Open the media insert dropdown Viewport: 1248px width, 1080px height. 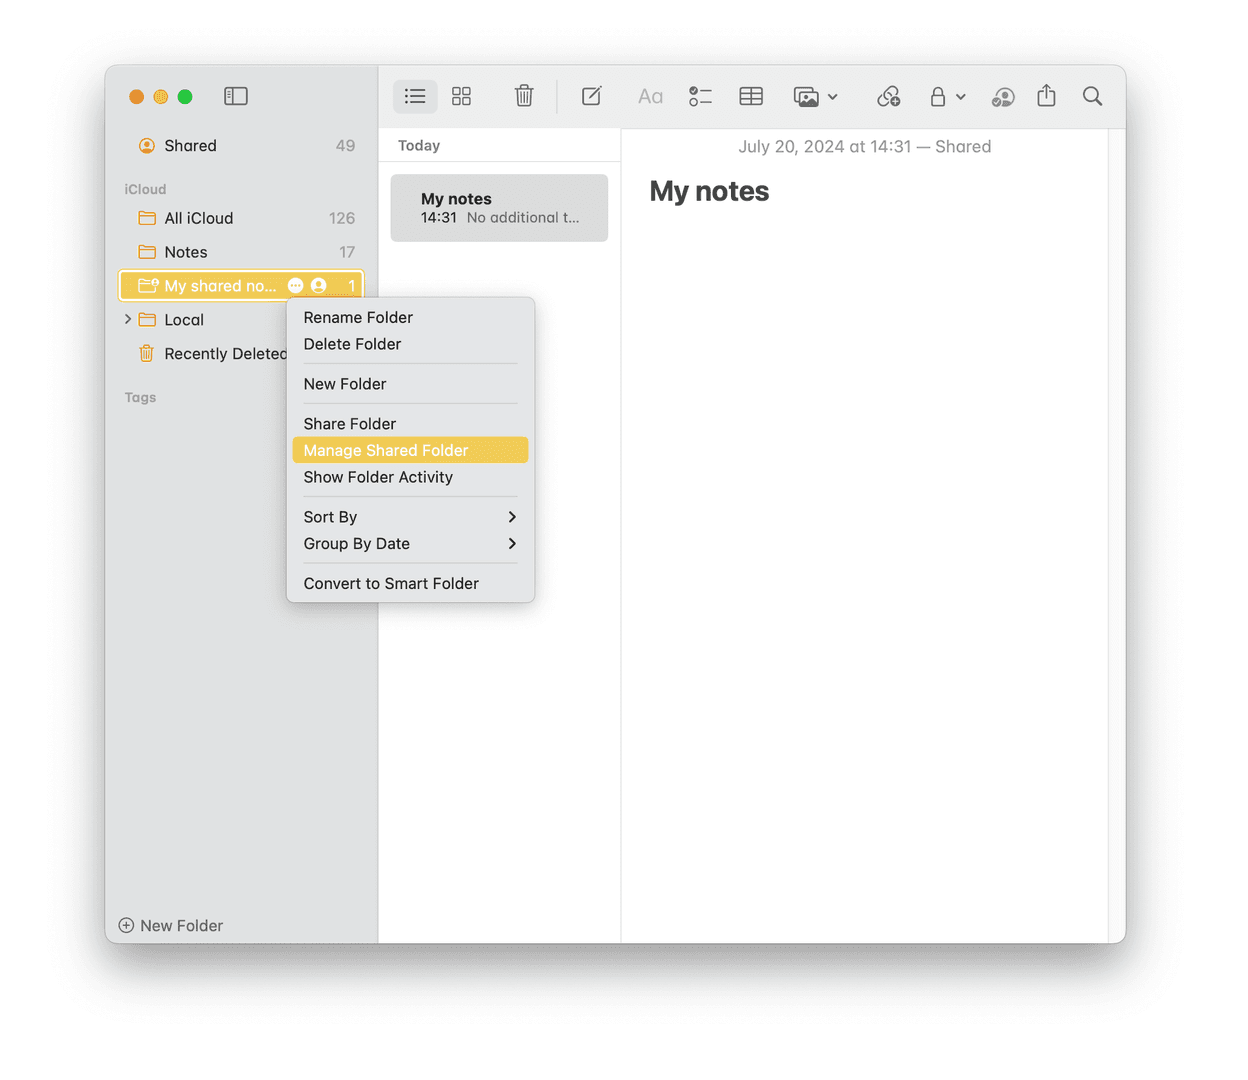coord(815,96)
